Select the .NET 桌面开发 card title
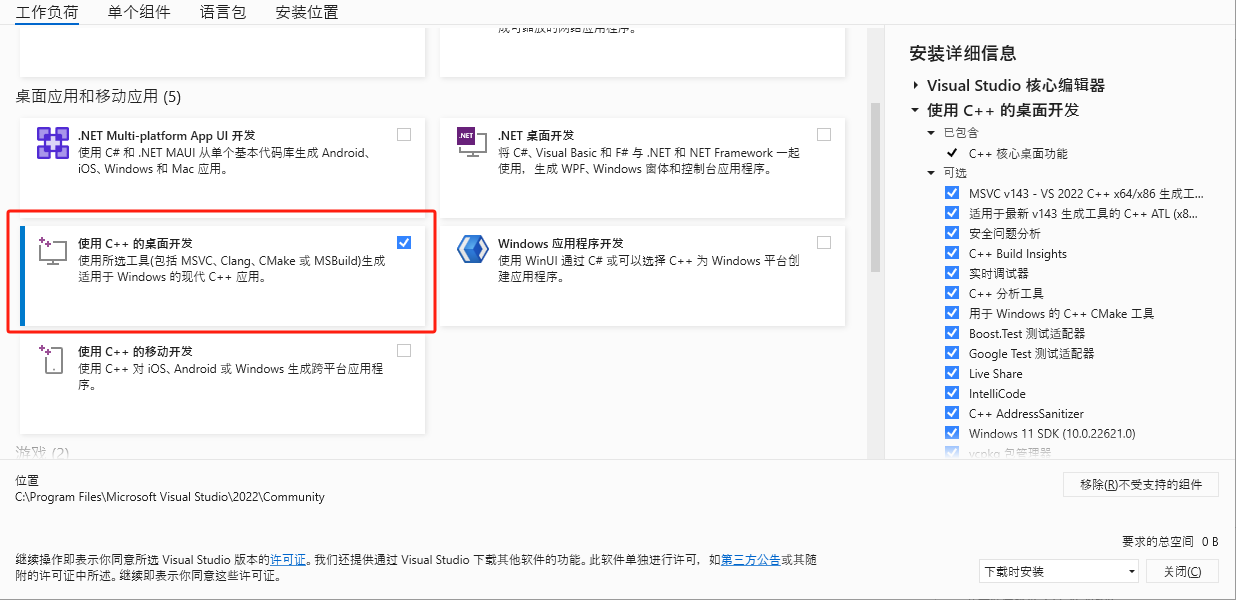 536,135
